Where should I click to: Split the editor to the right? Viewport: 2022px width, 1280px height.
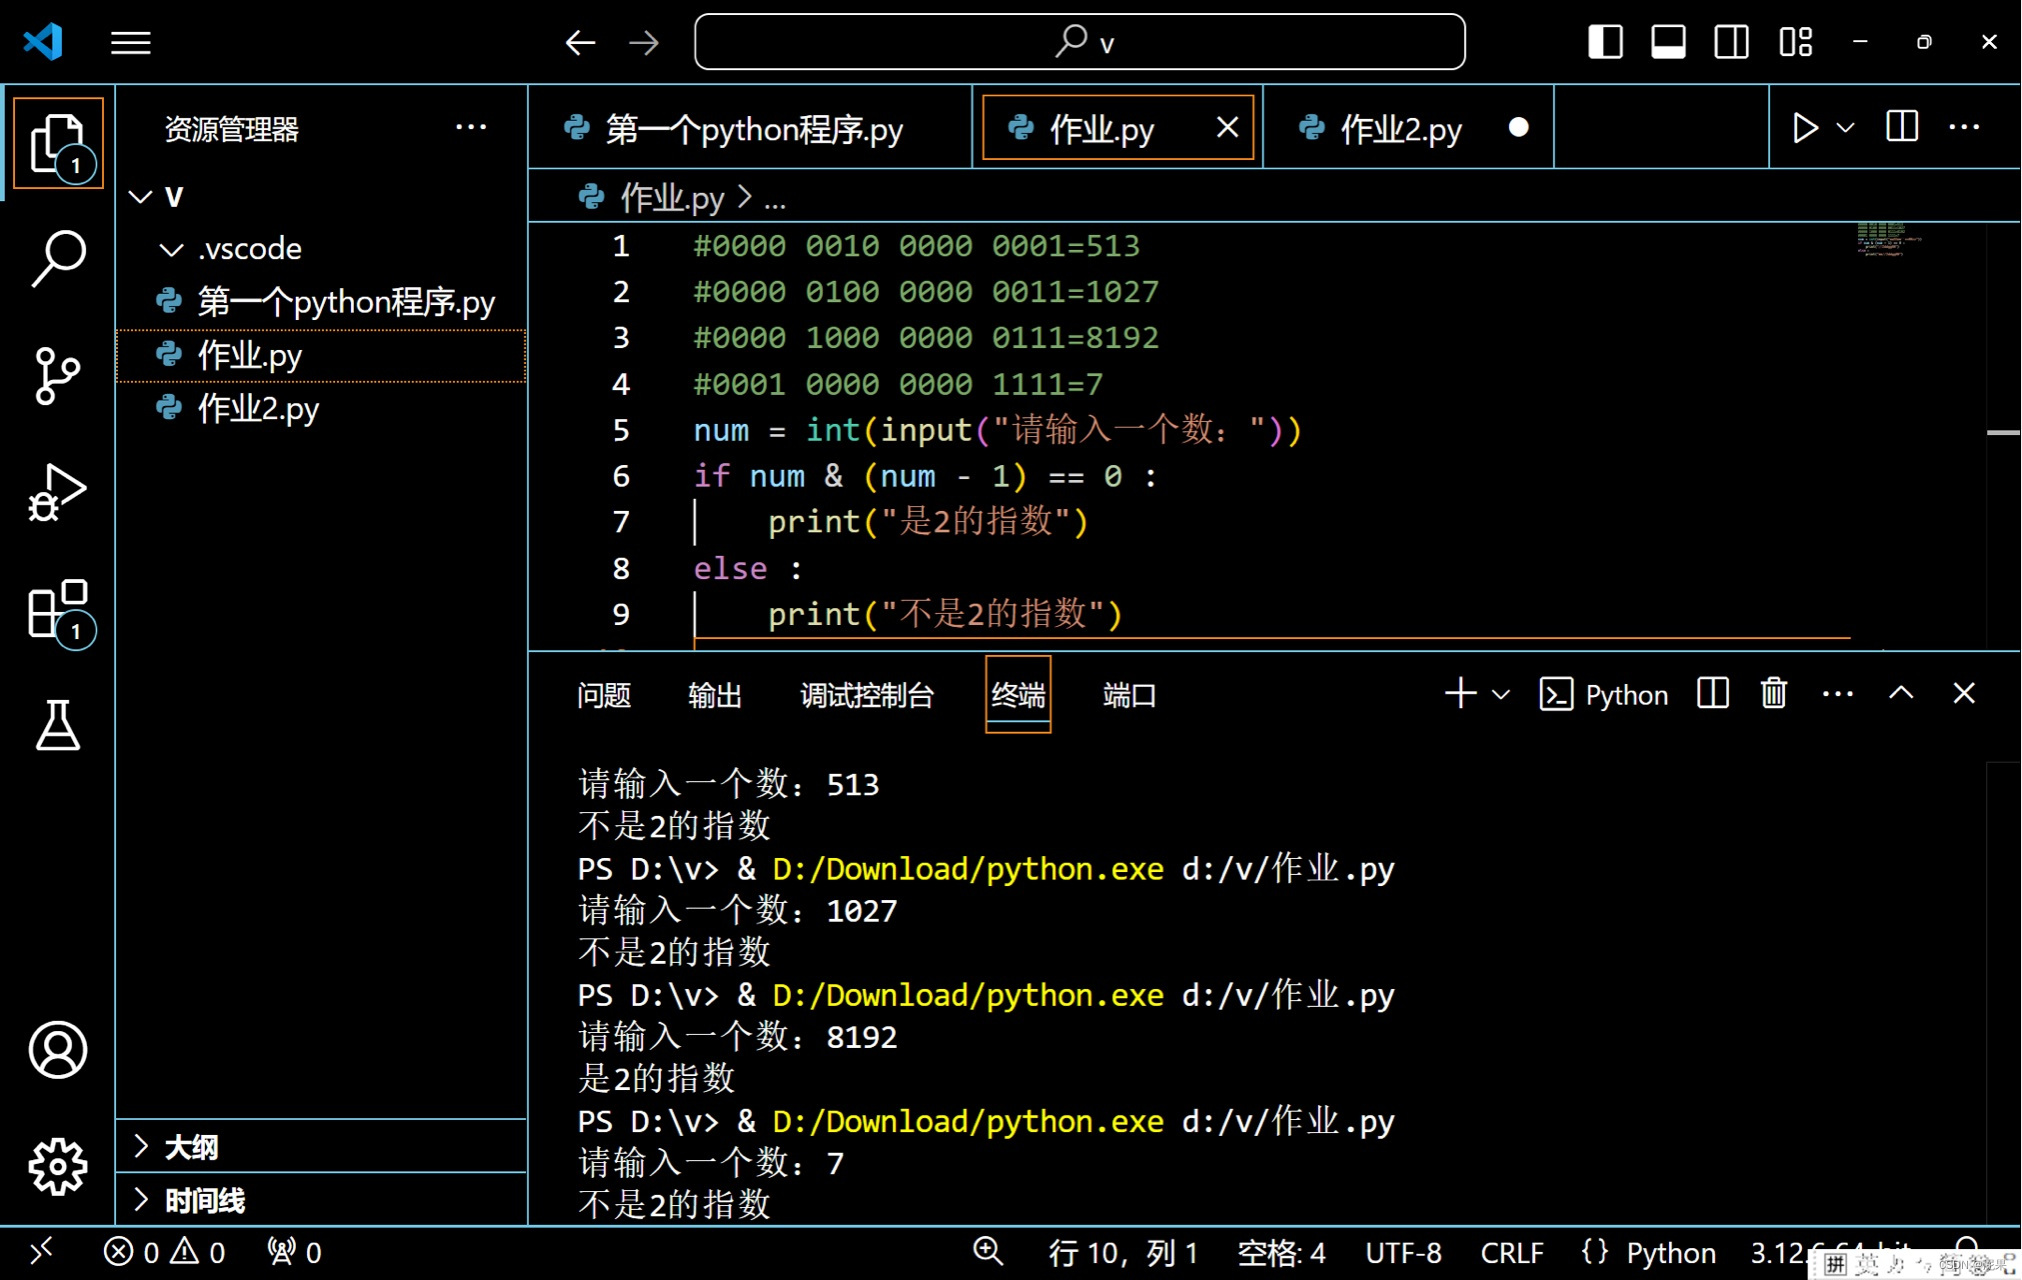point(1901,127)
